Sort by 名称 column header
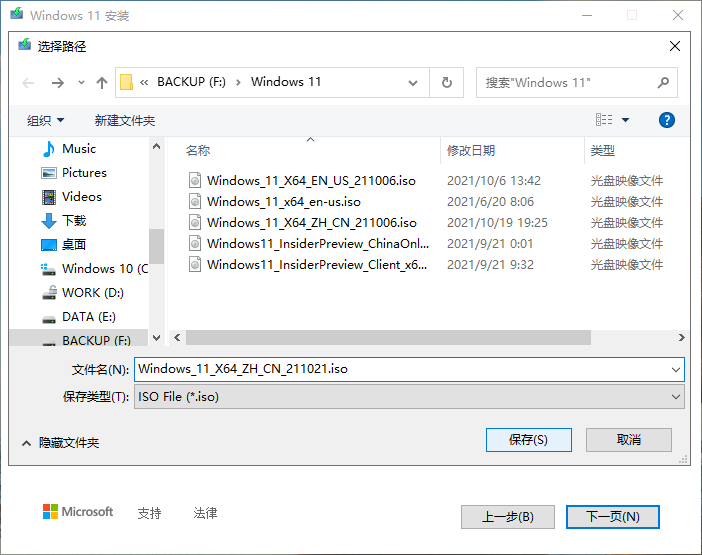702x555 pixels. [198, 150]
